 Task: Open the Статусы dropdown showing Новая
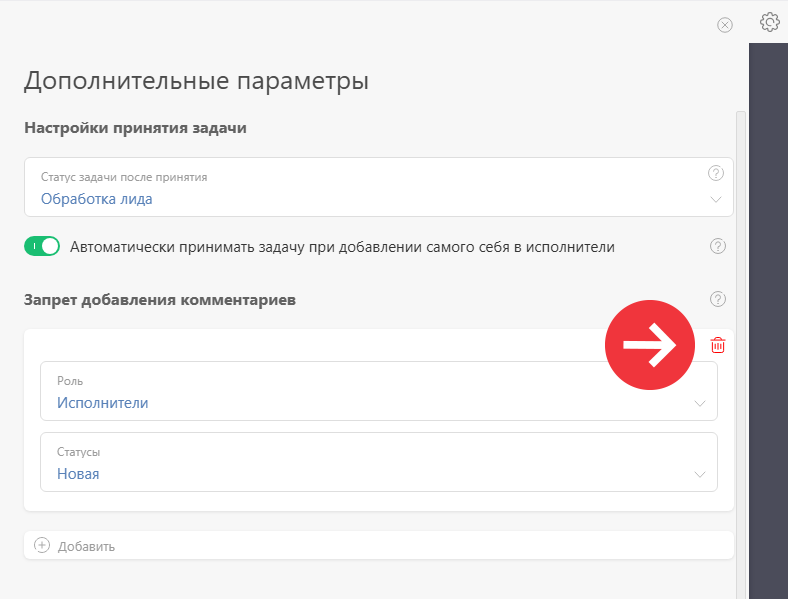point(379,462)
